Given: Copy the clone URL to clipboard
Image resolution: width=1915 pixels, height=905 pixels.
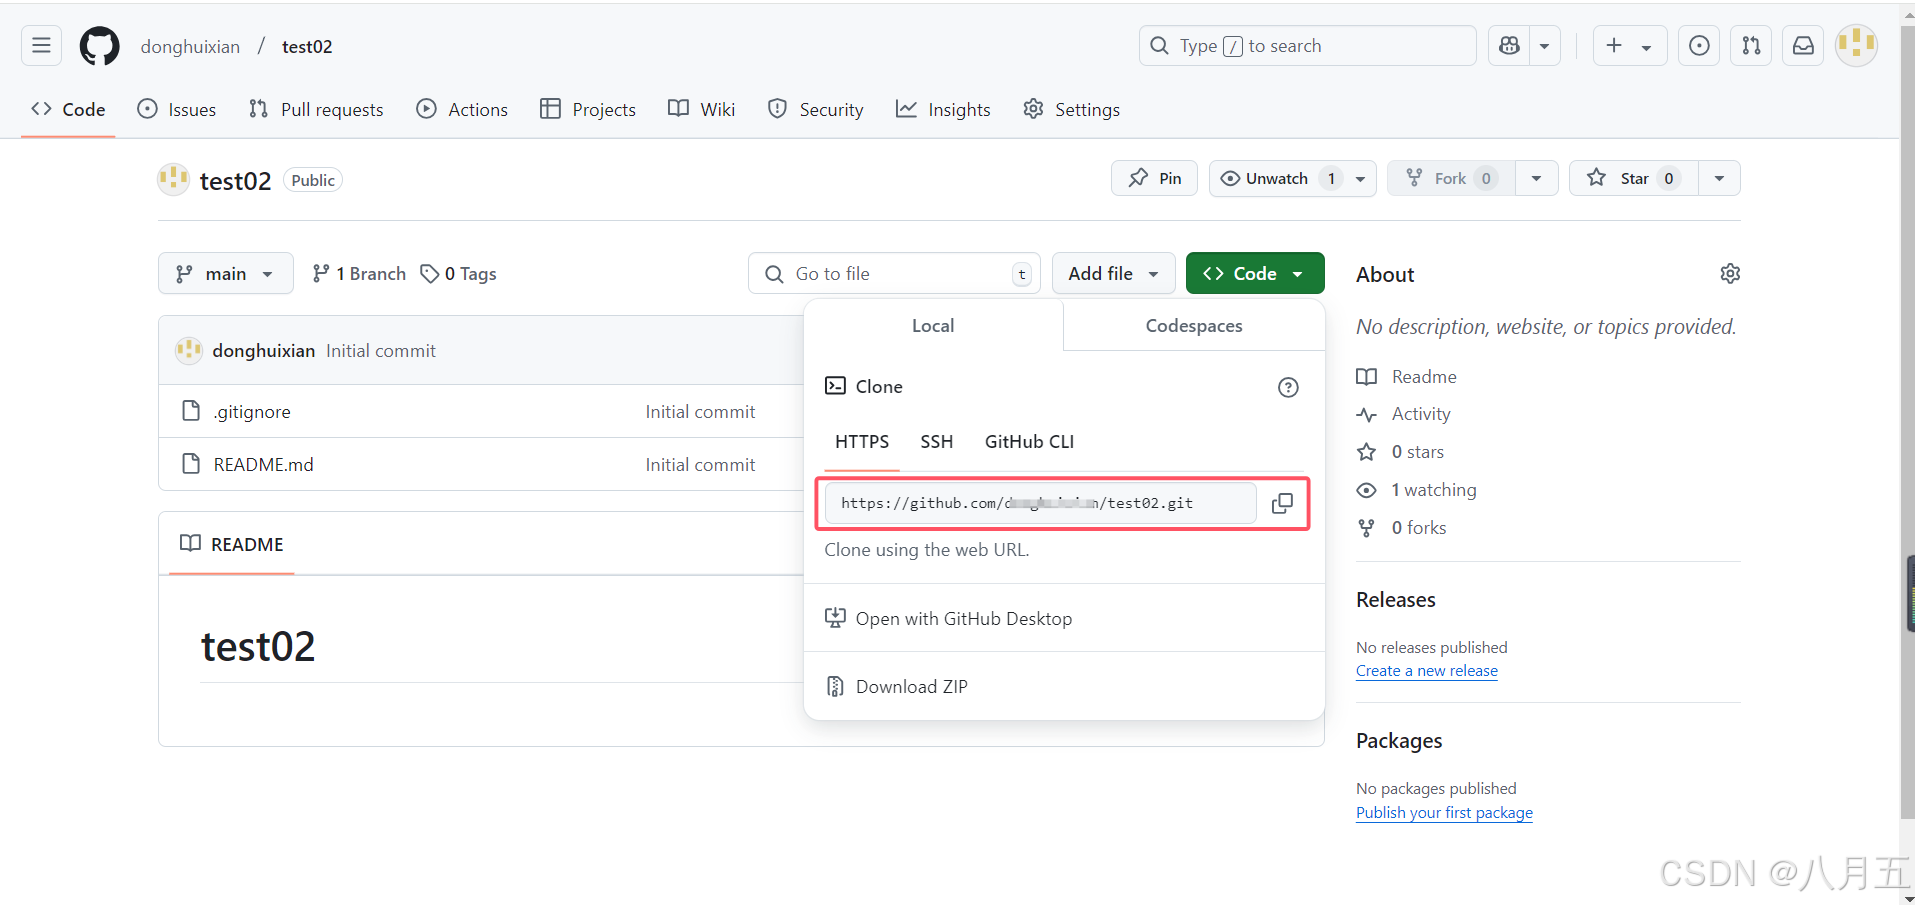Looking at the screenshot, I should pyautogui.click(x=1282, y=503).
